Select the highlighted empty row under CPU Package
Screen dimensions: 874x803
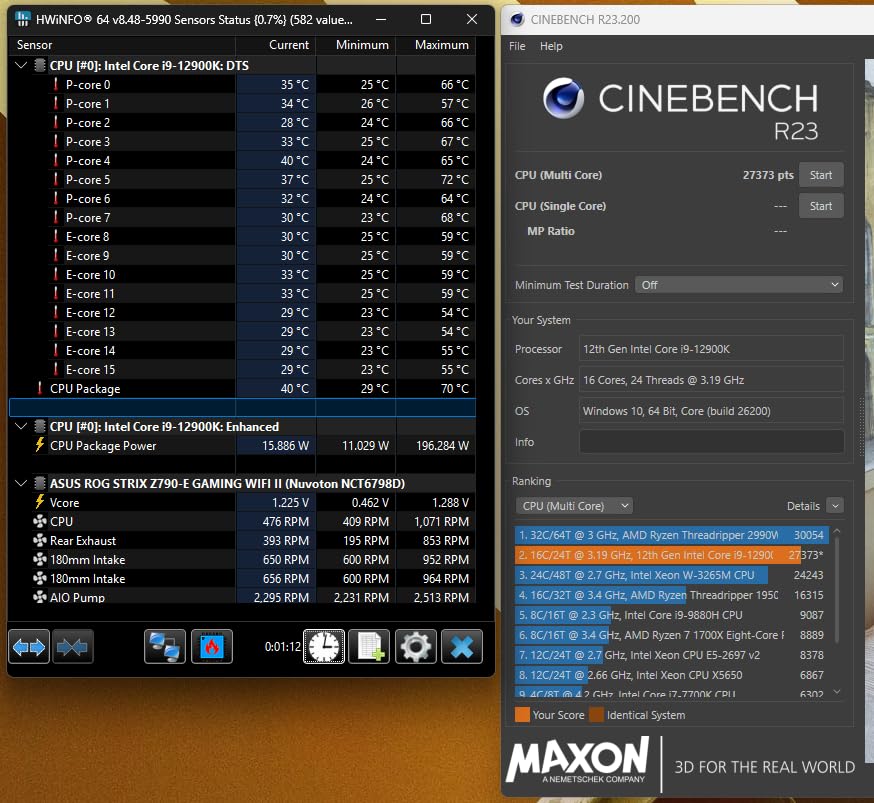(x=242, y=407)
